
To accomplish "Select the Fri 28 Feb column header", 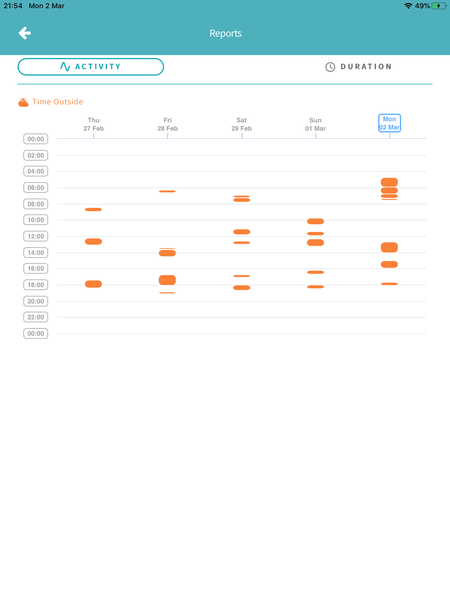I will (167, 124).
